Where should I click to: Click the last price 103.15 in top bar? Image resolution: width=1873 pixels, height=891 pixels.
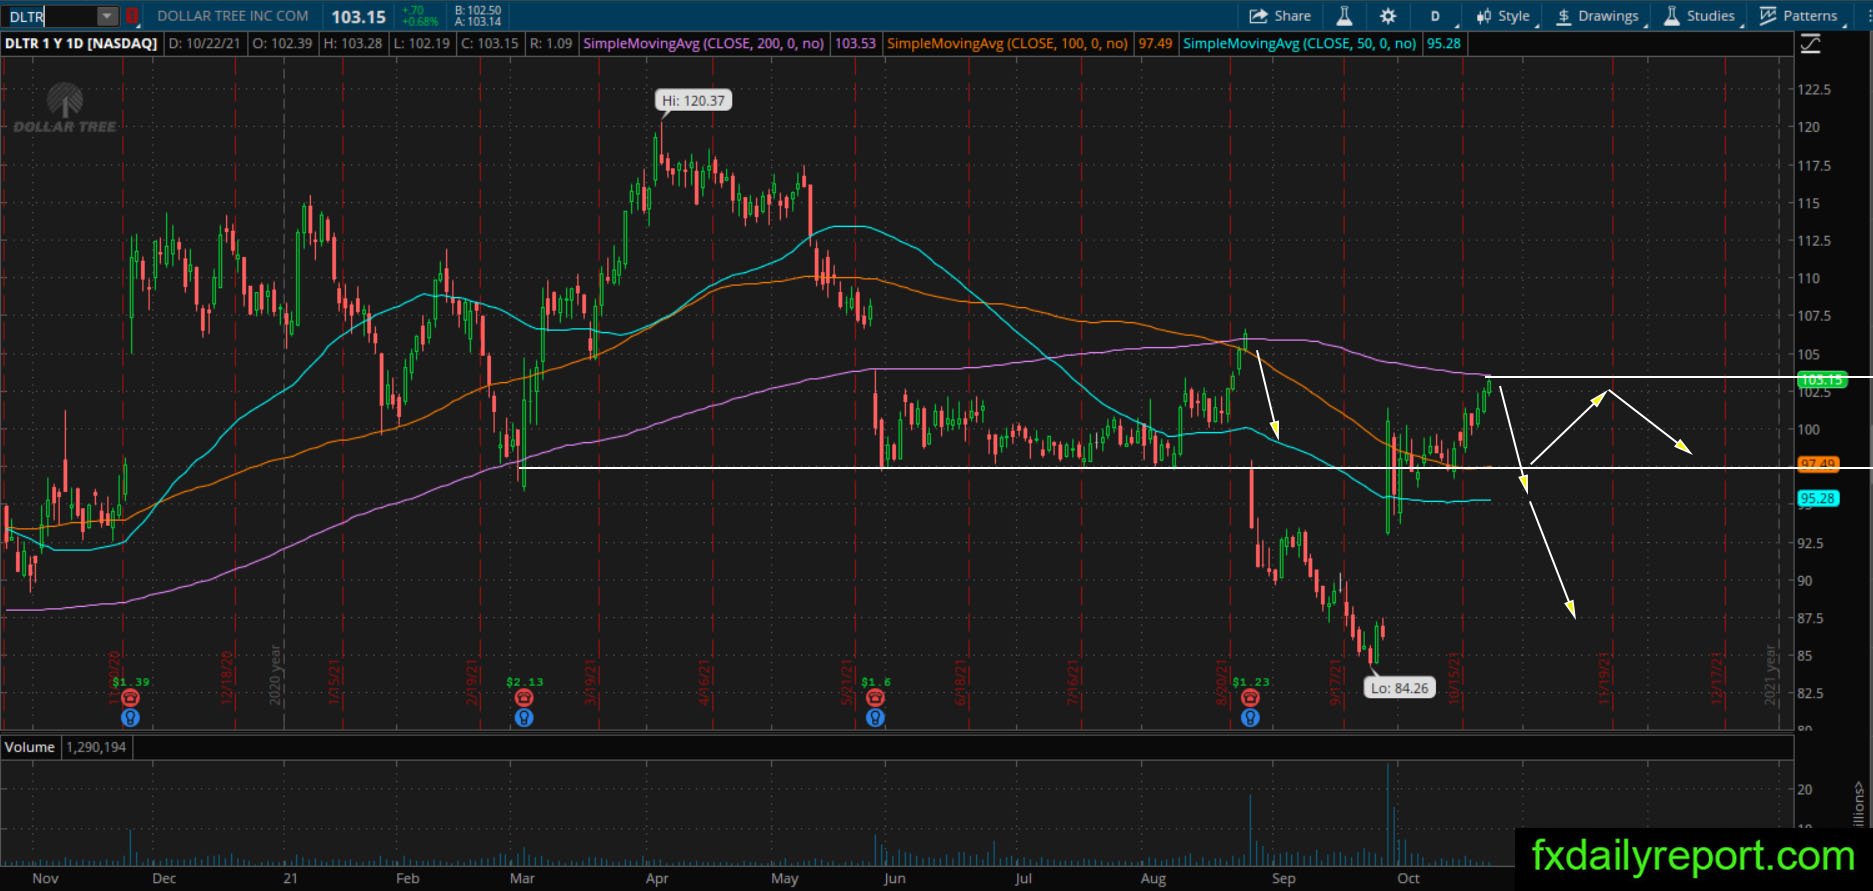tap(358, 17)
